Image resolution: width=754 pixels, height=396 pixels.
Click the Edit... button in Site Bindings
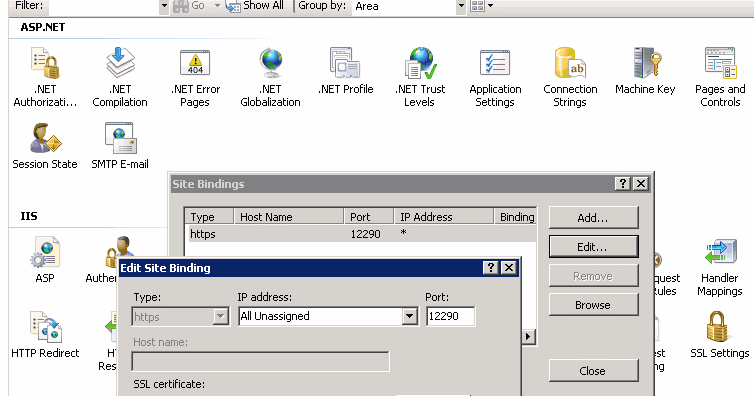(593, 247)
